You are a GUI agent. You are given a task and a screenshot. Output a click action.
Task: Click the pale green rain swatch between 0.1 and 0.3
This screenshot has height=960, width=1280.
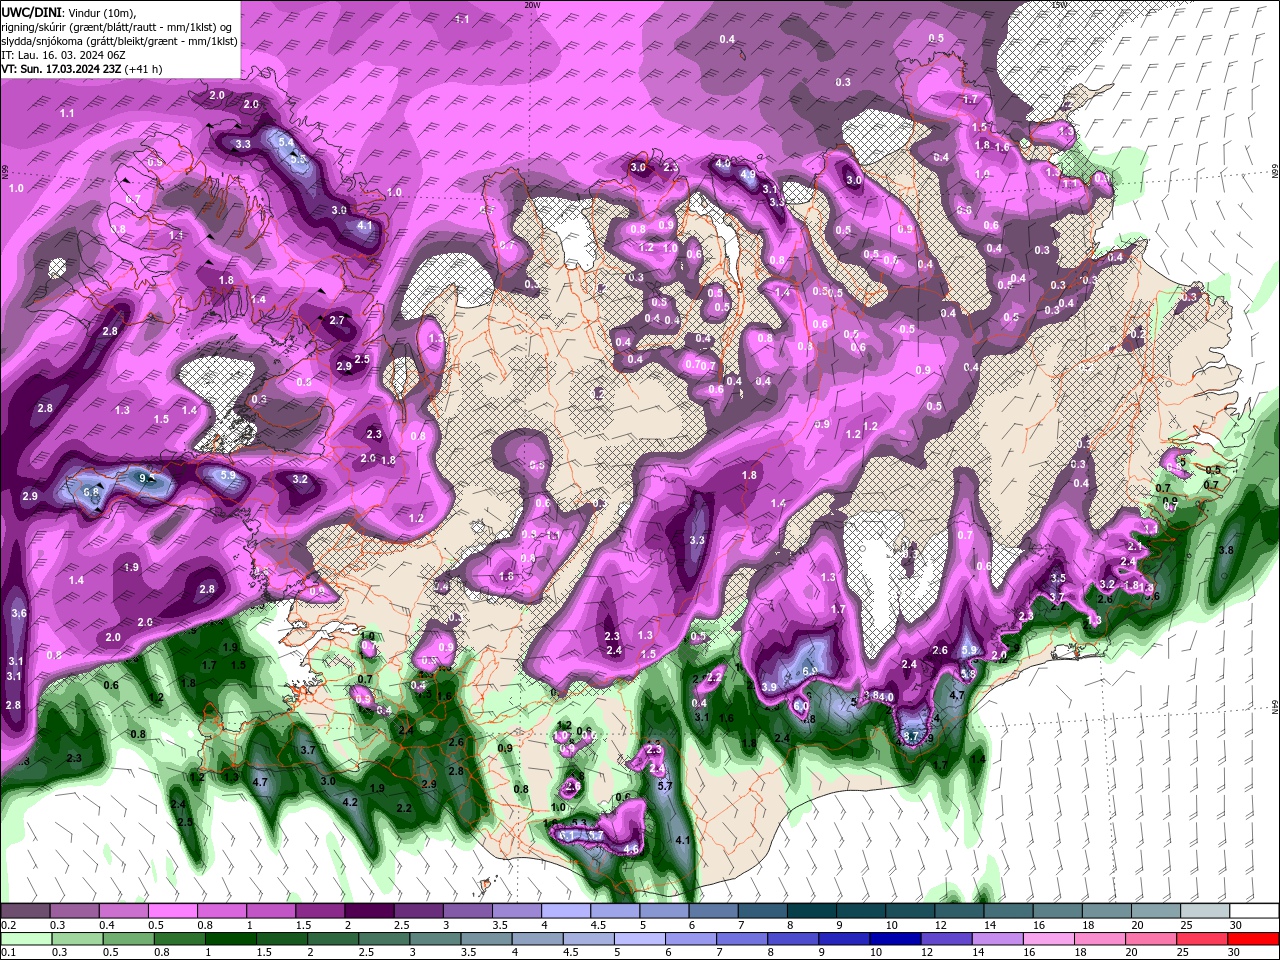[x=27, y=939]
